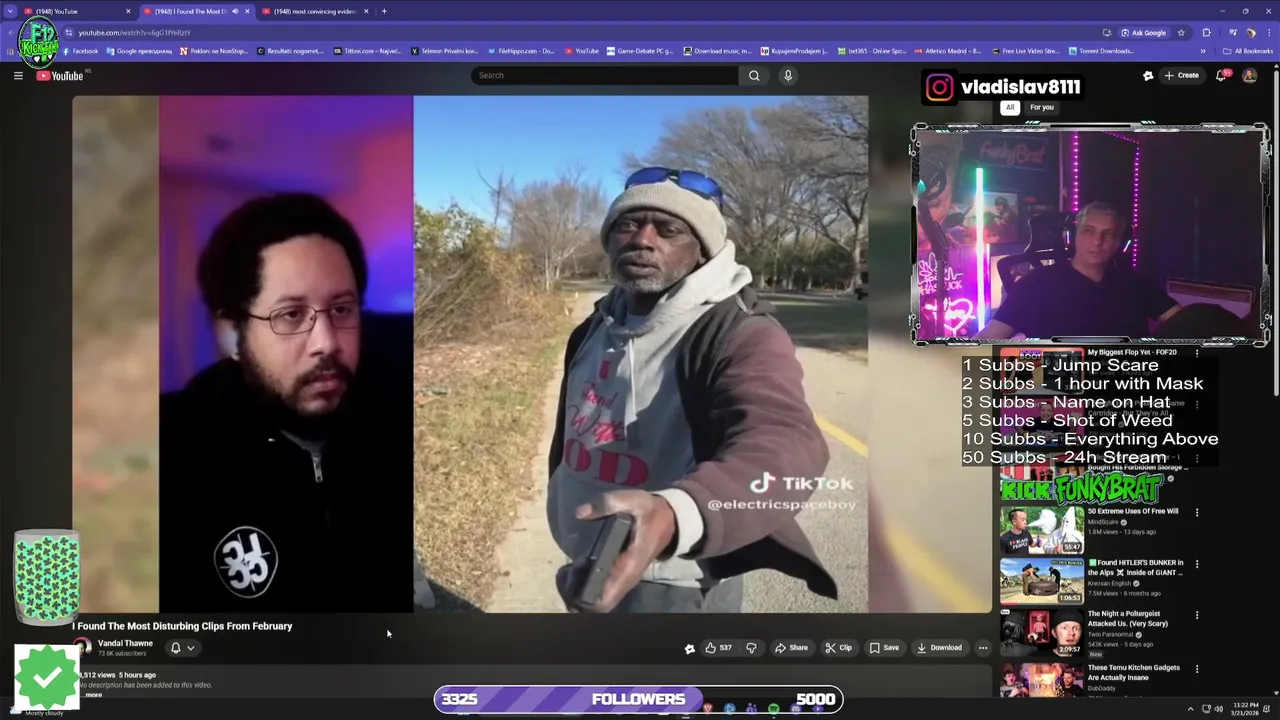Select the 'I Found The Most D...' tab
Screen dimensions: 1280x720
click(196, 11)
